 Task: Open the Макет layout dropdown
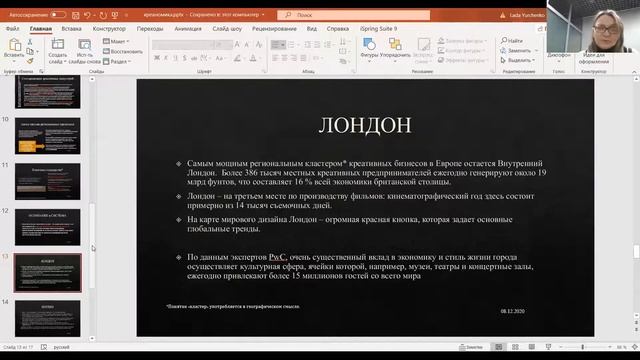point(116,41)
